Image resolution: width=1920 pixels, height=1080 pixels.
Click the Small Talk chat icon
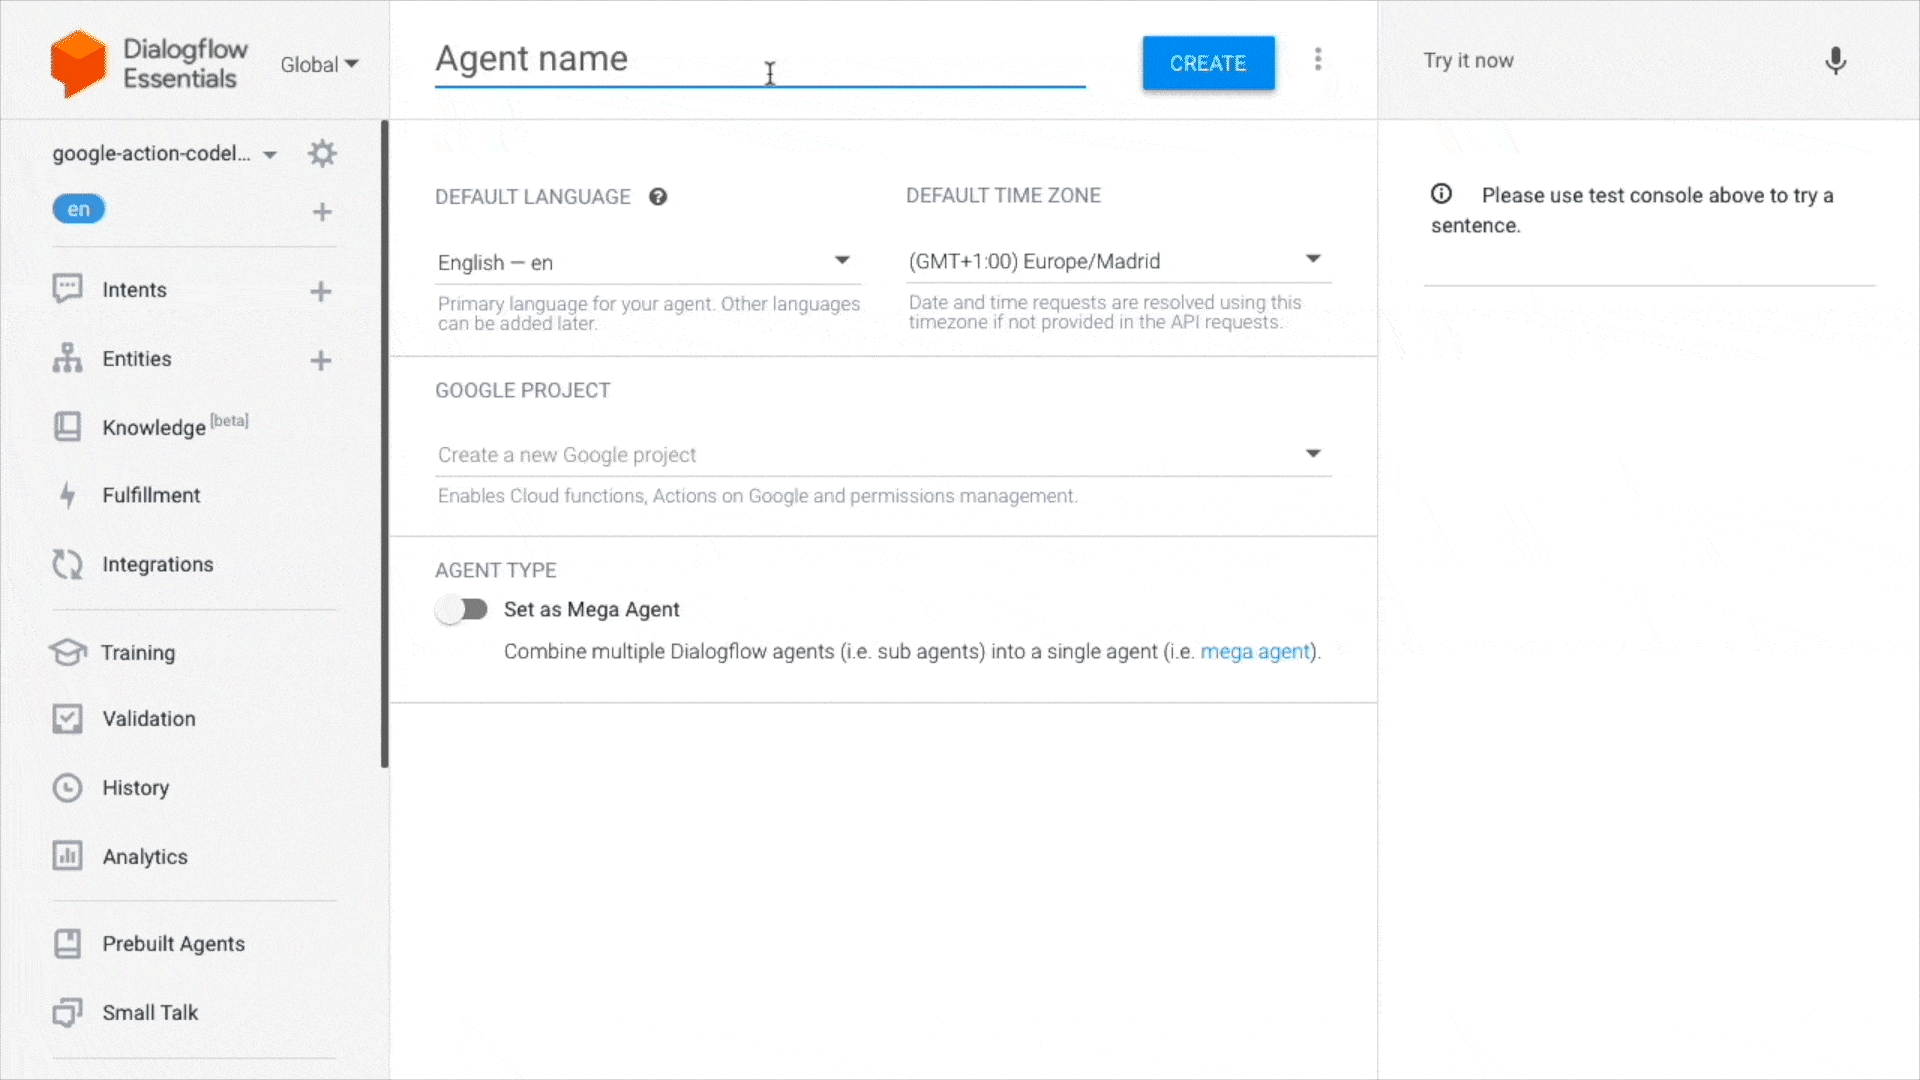(x=67, y=1013)
